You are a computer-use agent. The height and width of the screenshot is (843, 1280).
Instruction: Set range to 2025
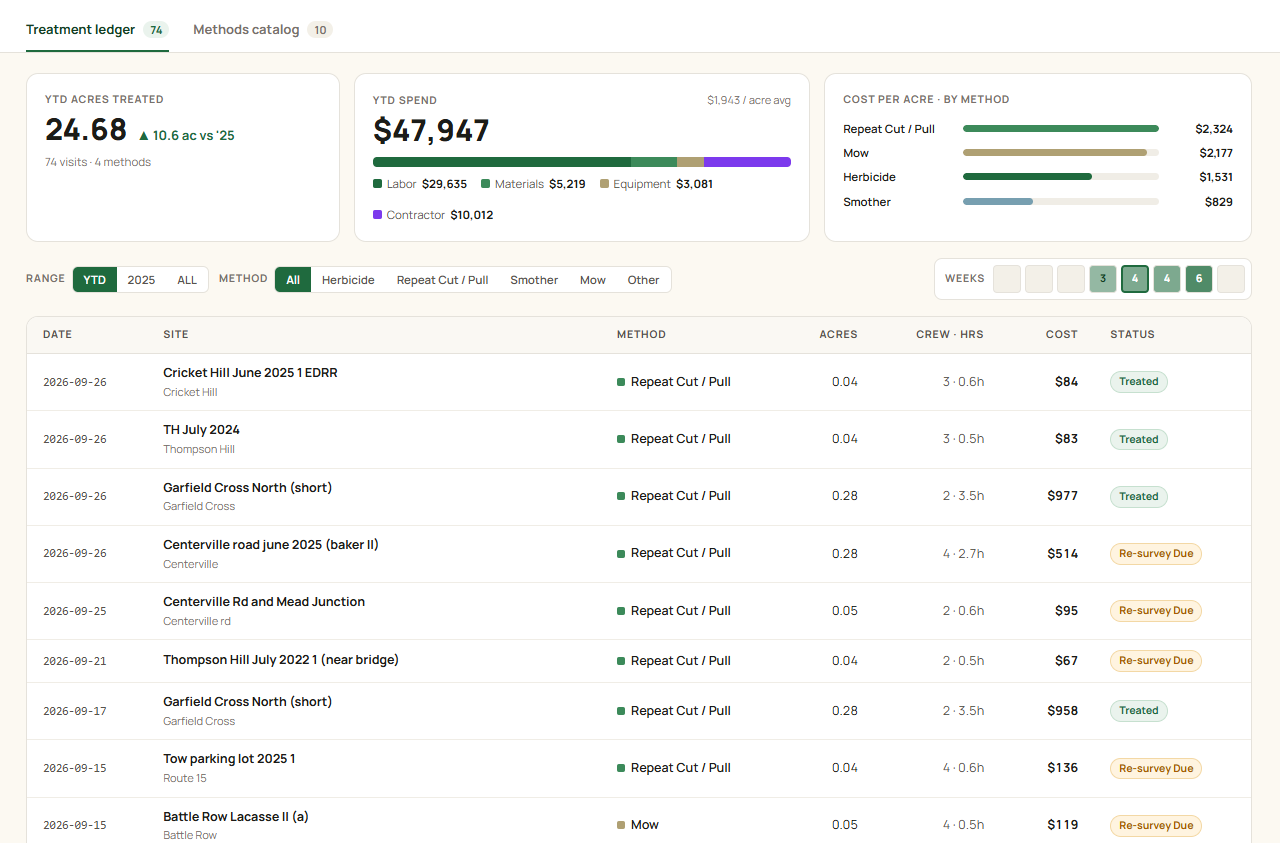(x=141, y=280)
